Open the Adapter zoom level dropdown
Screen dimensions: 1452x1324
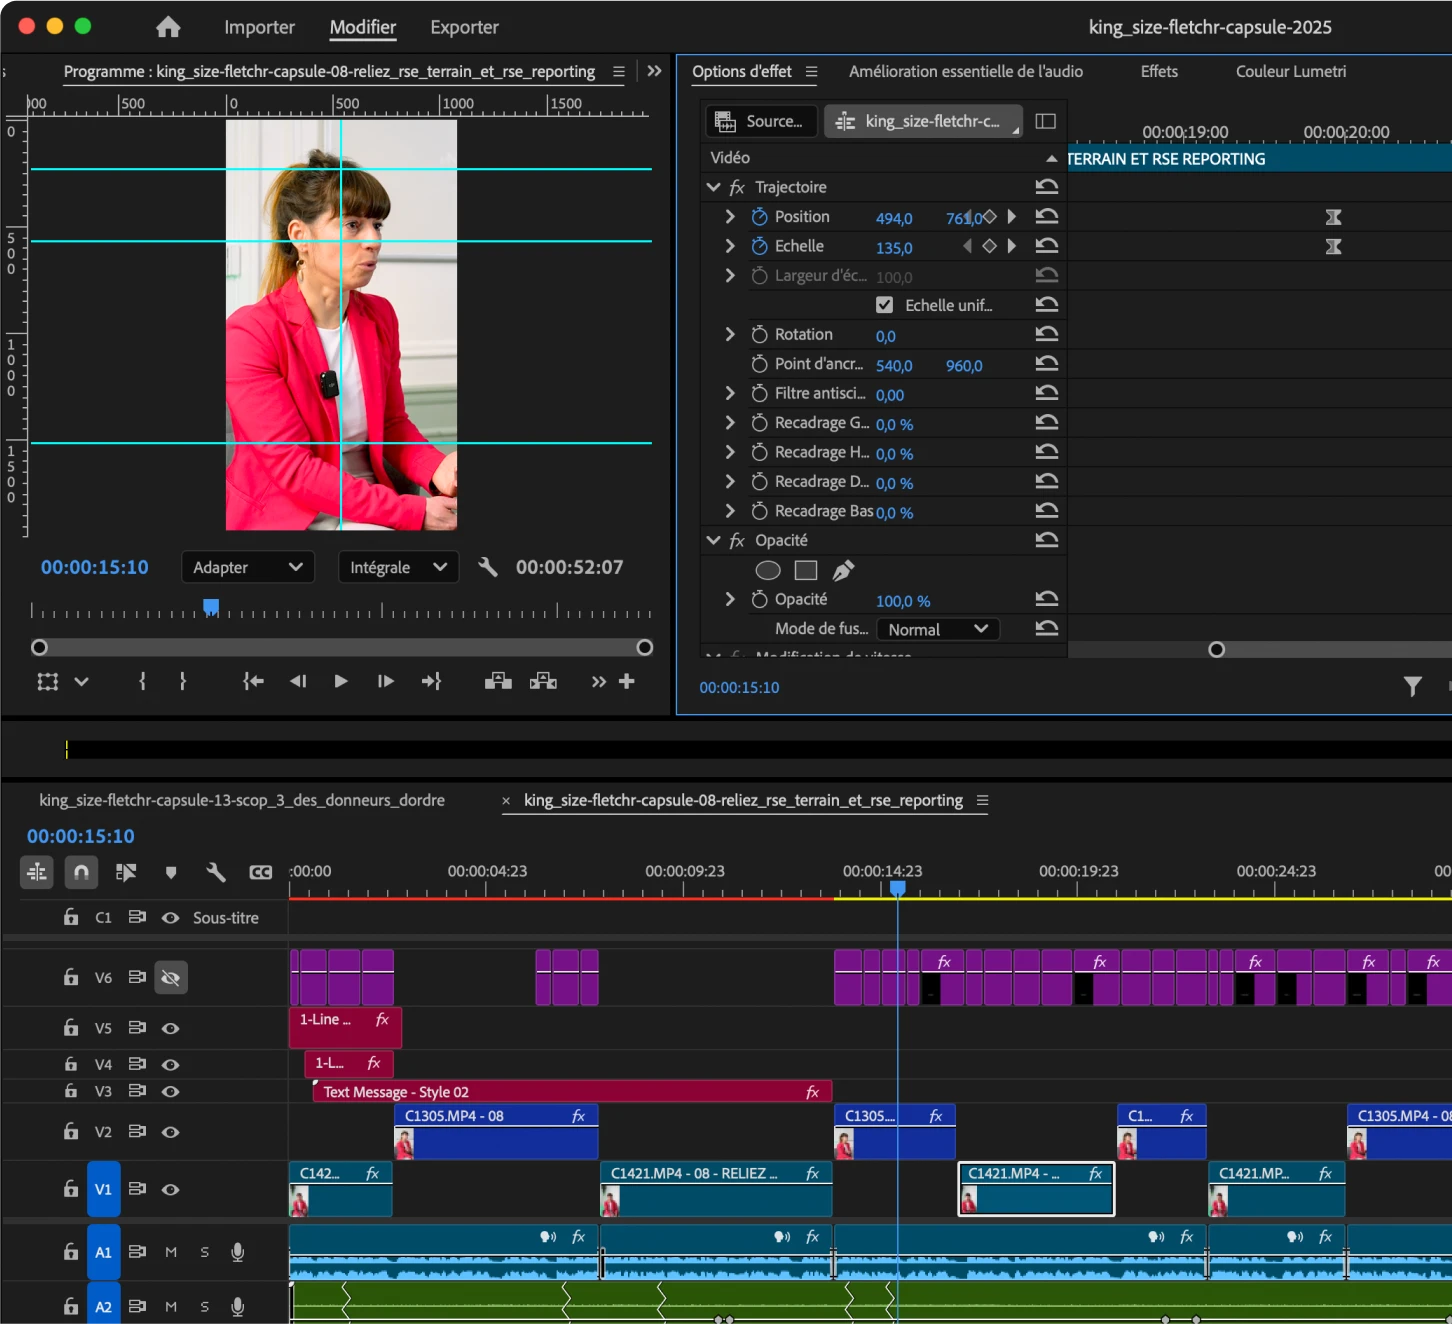(x=248, y=567)
